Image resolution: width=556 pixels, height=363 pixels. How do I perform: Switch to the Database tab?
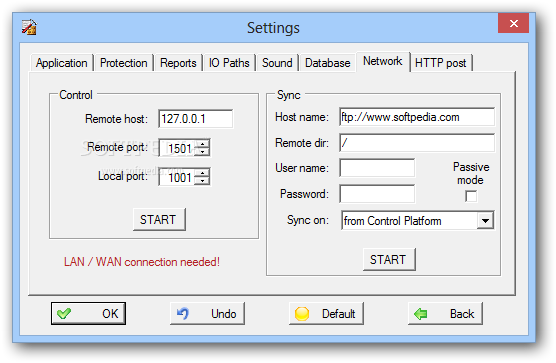point(328,63)
